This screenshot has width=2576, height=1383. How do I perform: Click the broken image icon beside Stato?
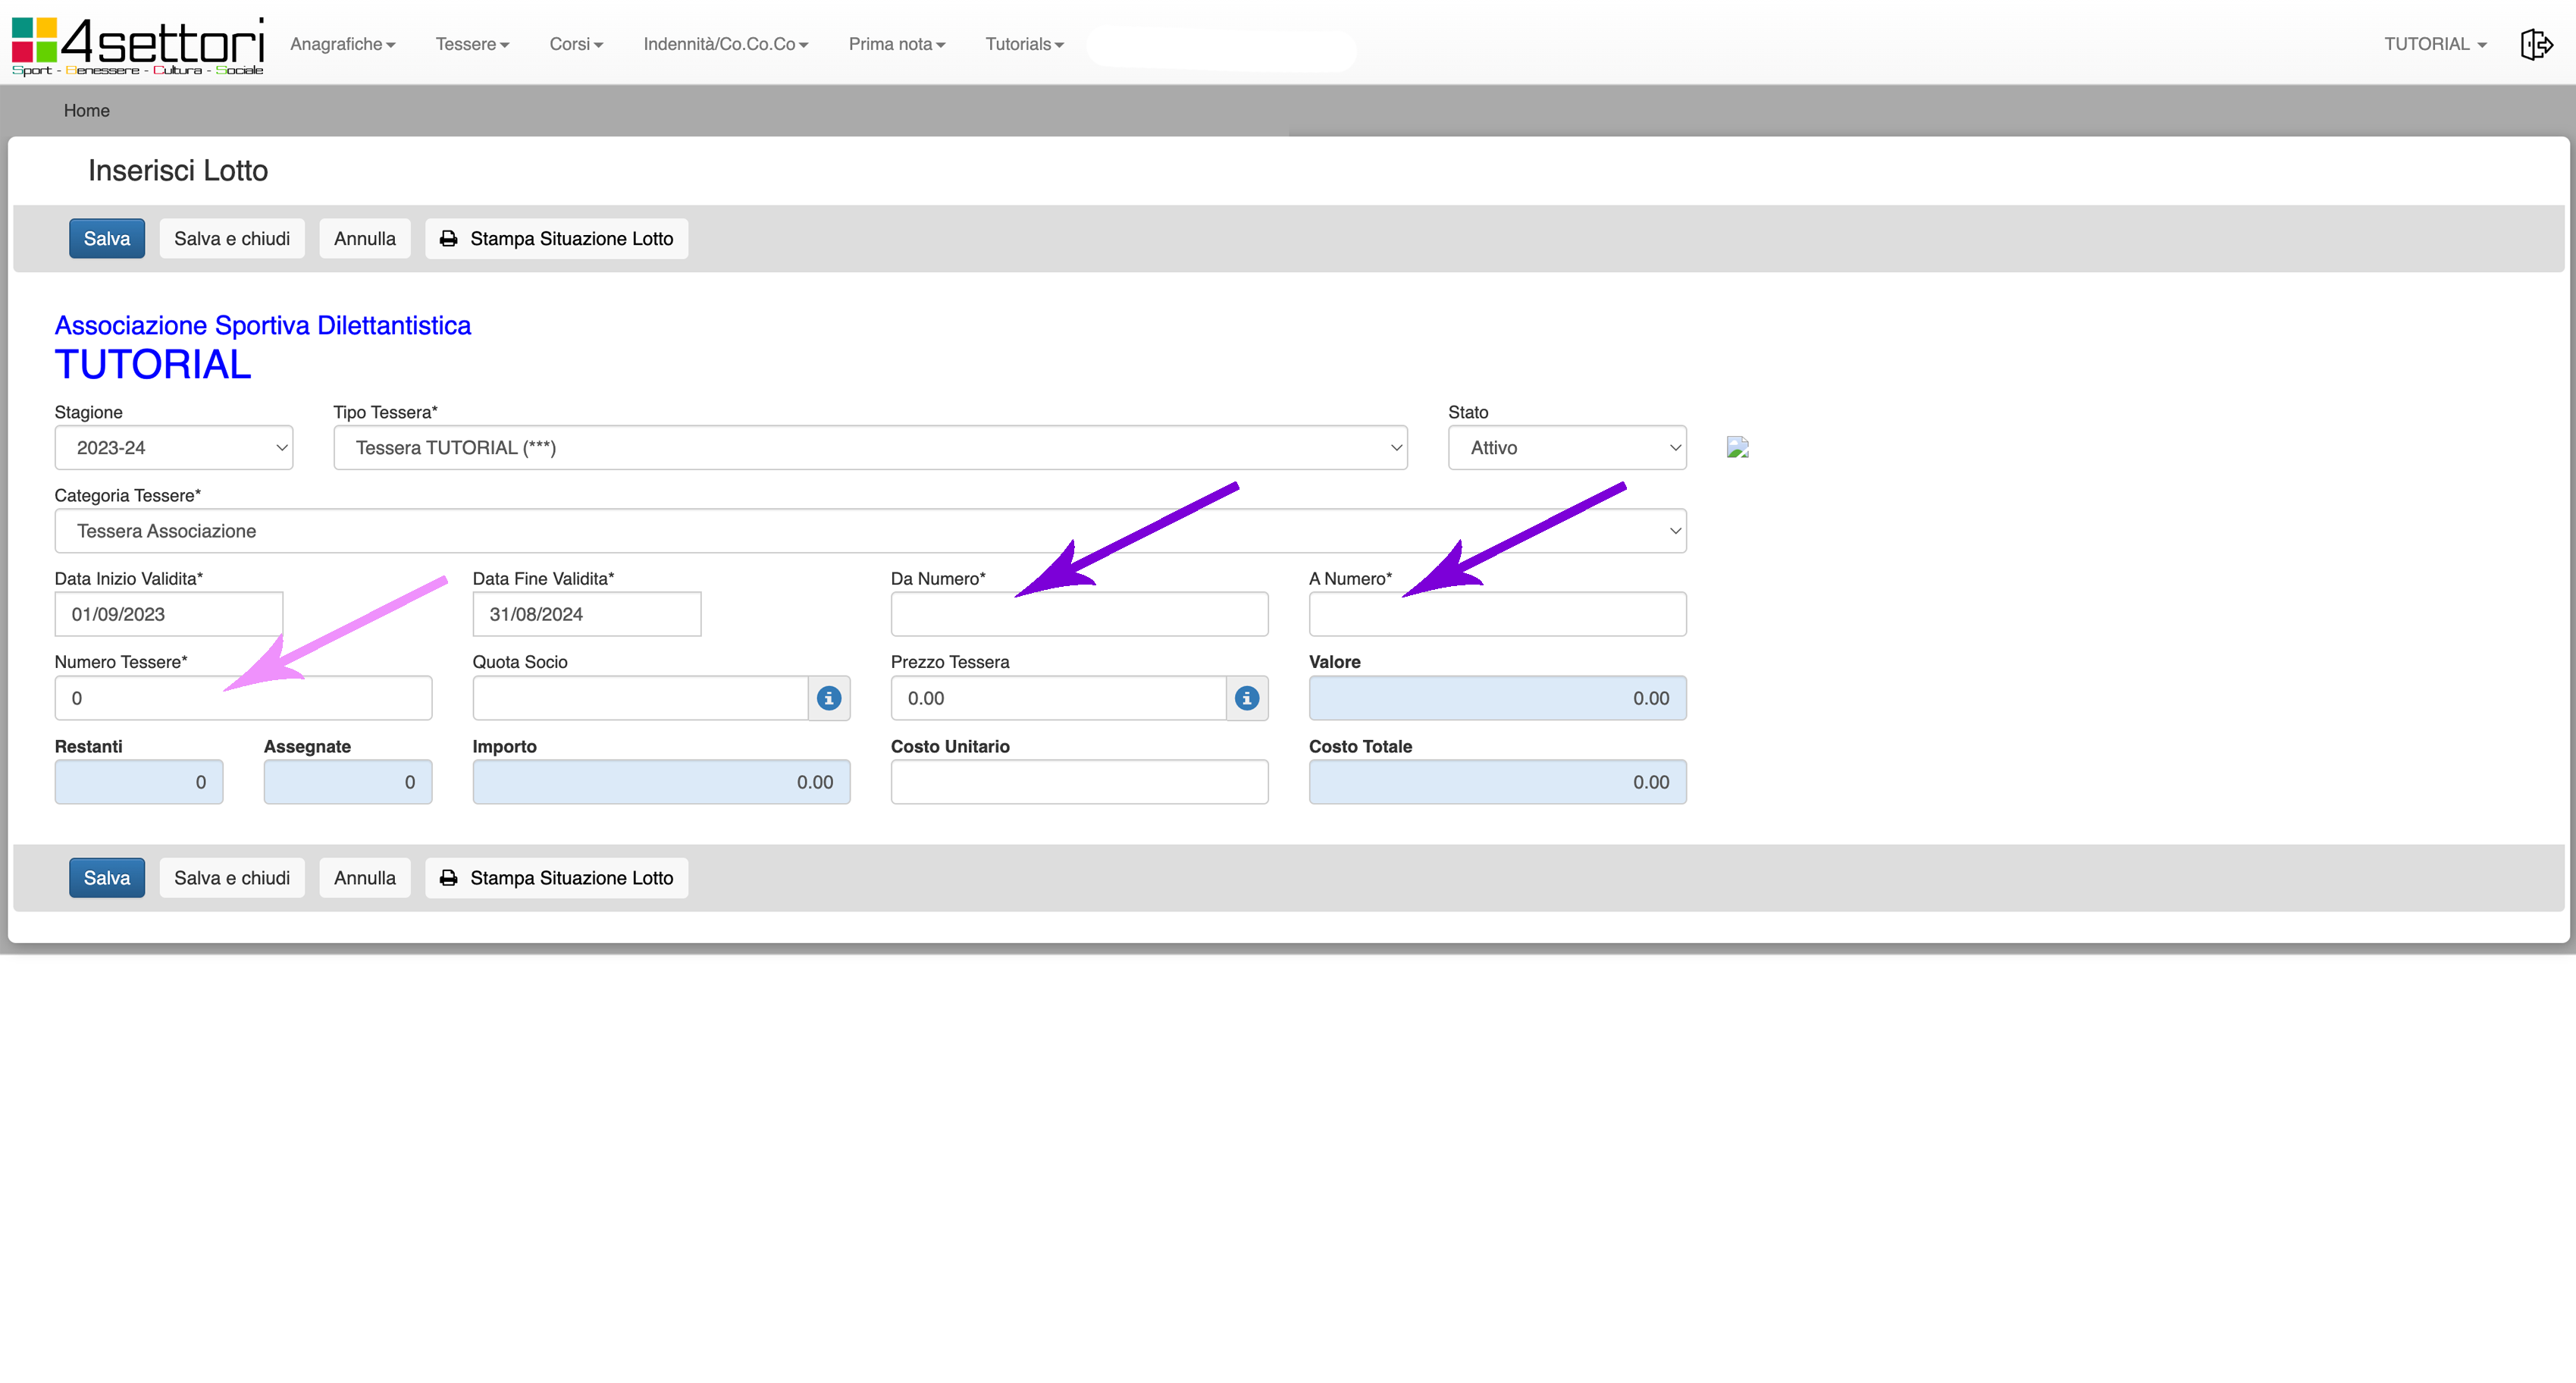click(x=1738, y=447)
